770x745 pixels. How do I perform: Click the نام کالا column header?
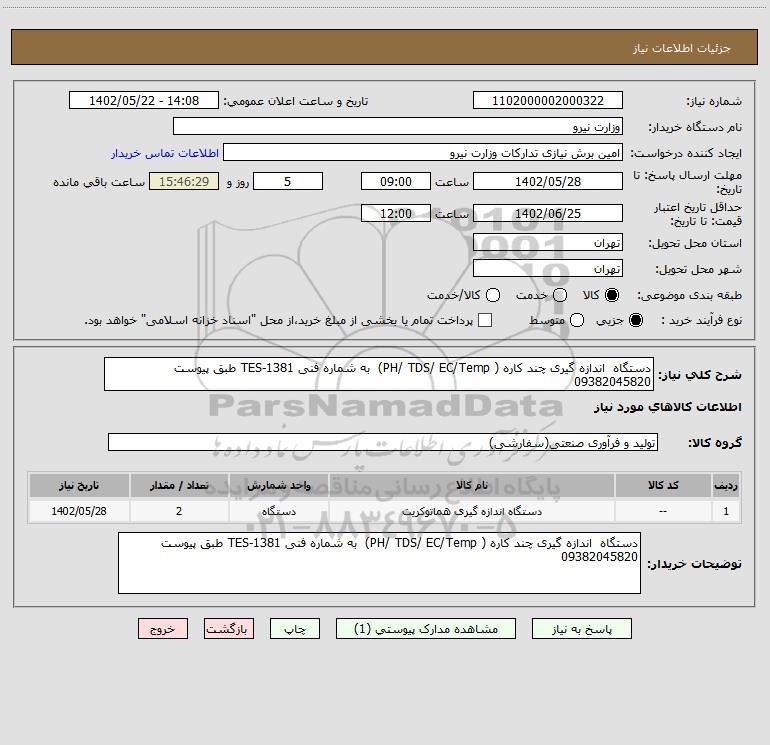point(471,485)
